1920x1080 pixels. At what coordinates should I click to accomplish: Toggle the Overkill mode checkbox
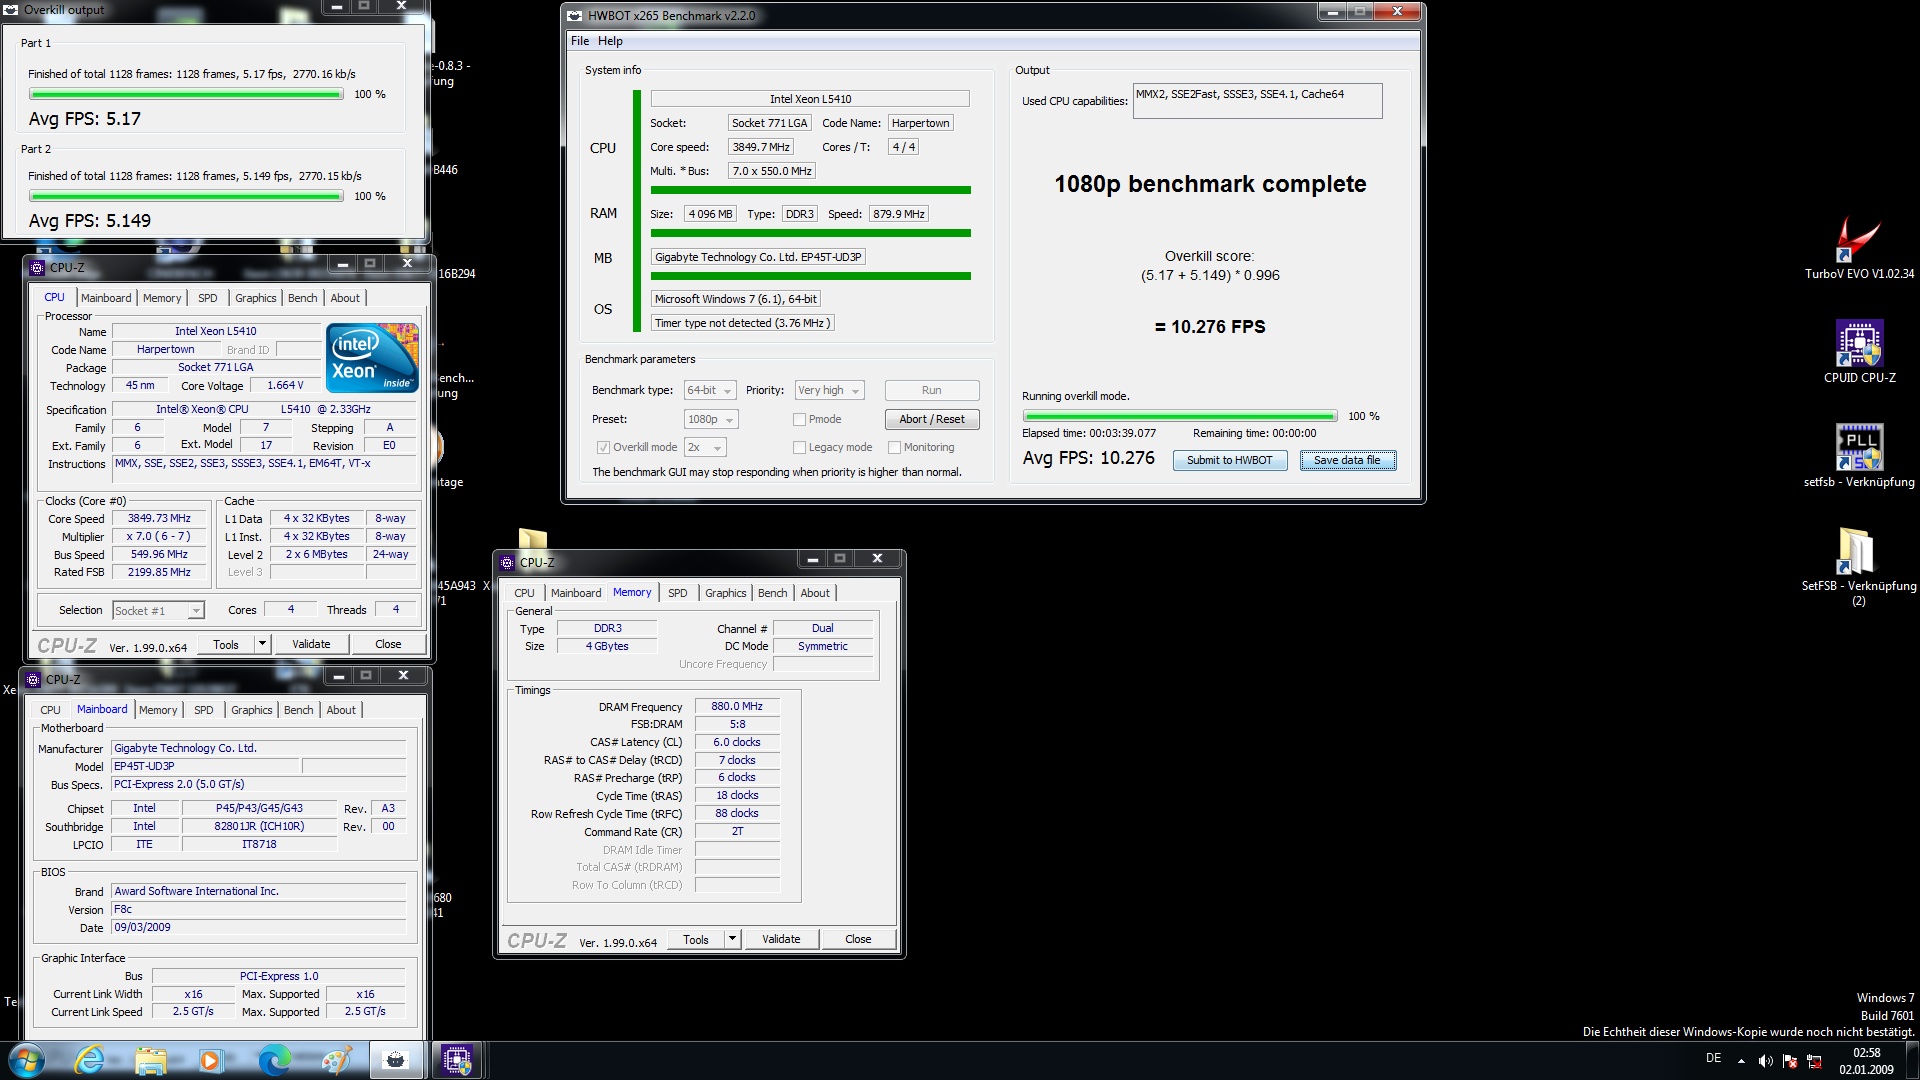tap(603, 447)
